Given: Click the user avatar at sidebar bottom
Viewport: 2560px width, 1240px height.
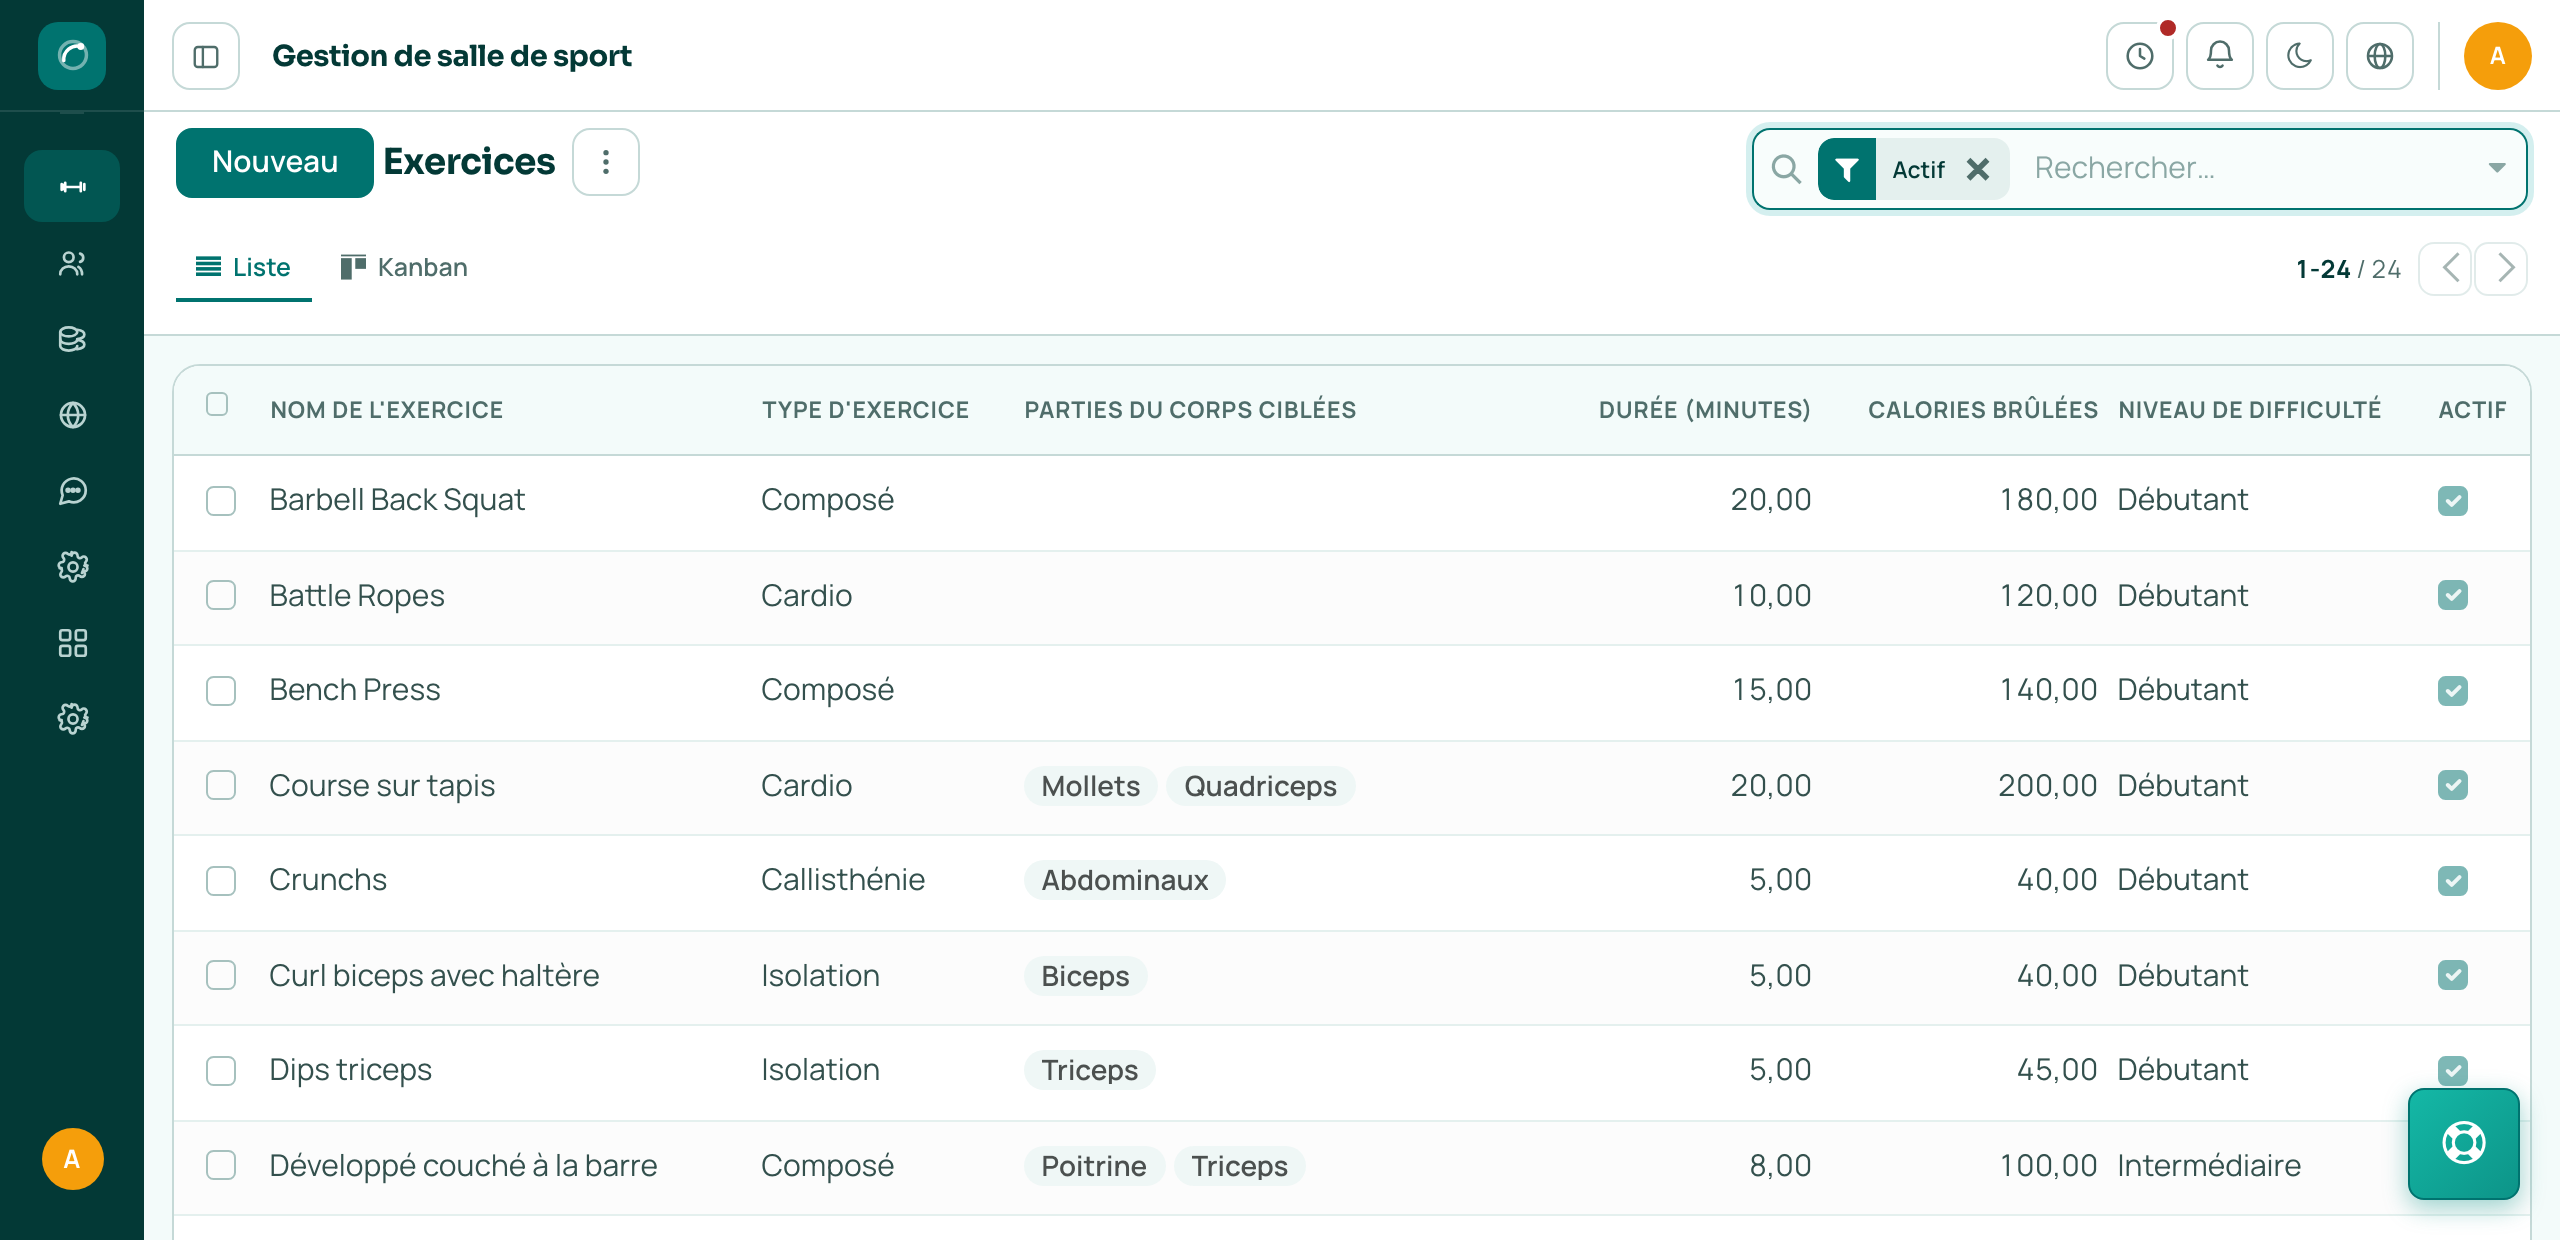Looking at the screenshot, I should (x=72, y=1159).
